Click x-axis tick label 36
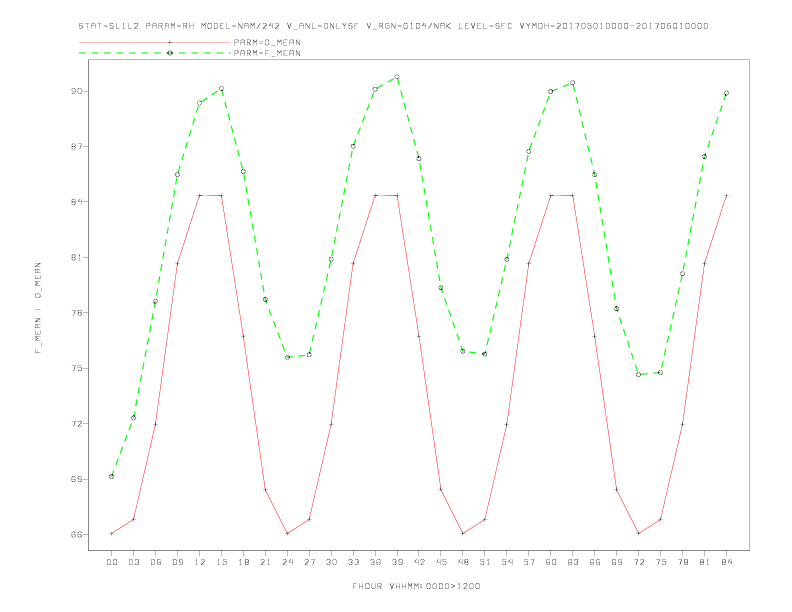Image resolution: width=792 pixels, height=612 pixels. (x=375, y=562)
